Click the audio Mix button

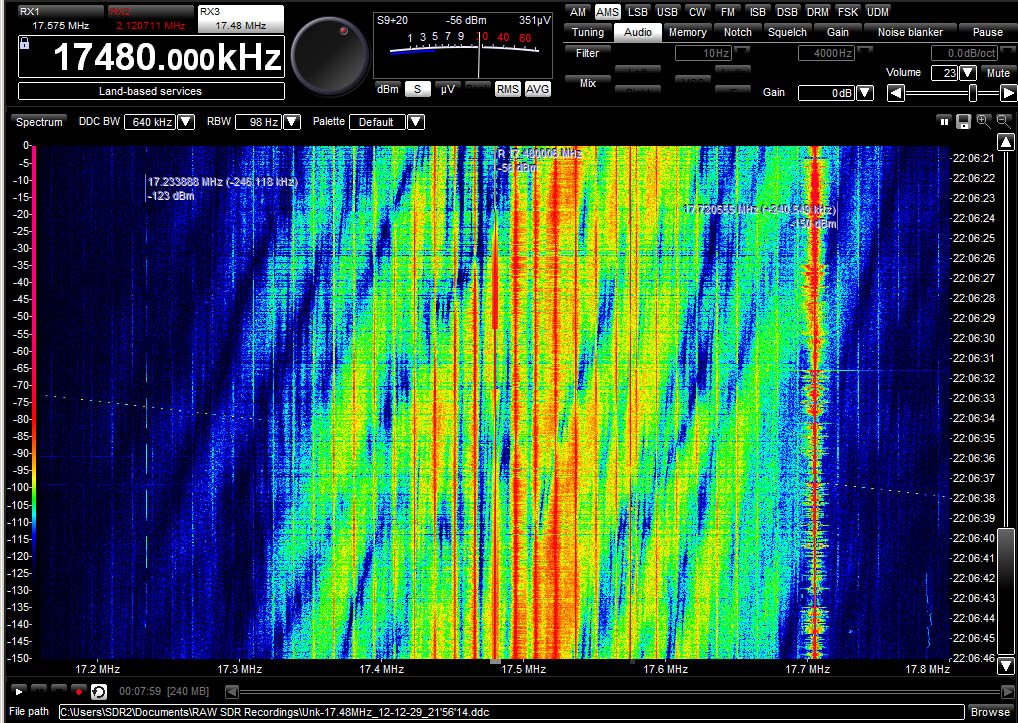pyautogui.click(x=587, y=83)
